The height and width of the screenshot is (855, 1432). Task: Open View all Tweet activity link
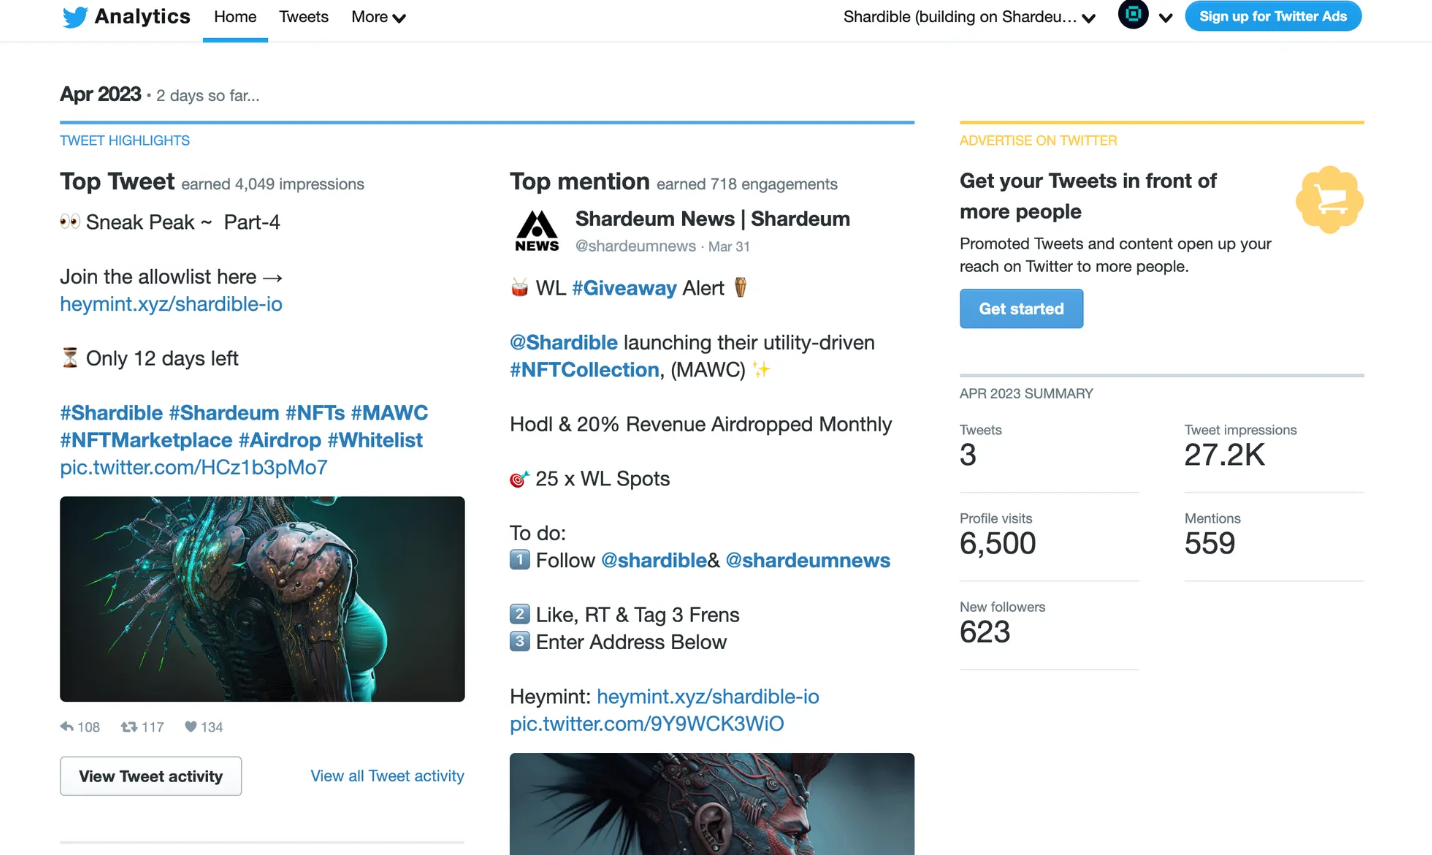(x=387, y=776)
